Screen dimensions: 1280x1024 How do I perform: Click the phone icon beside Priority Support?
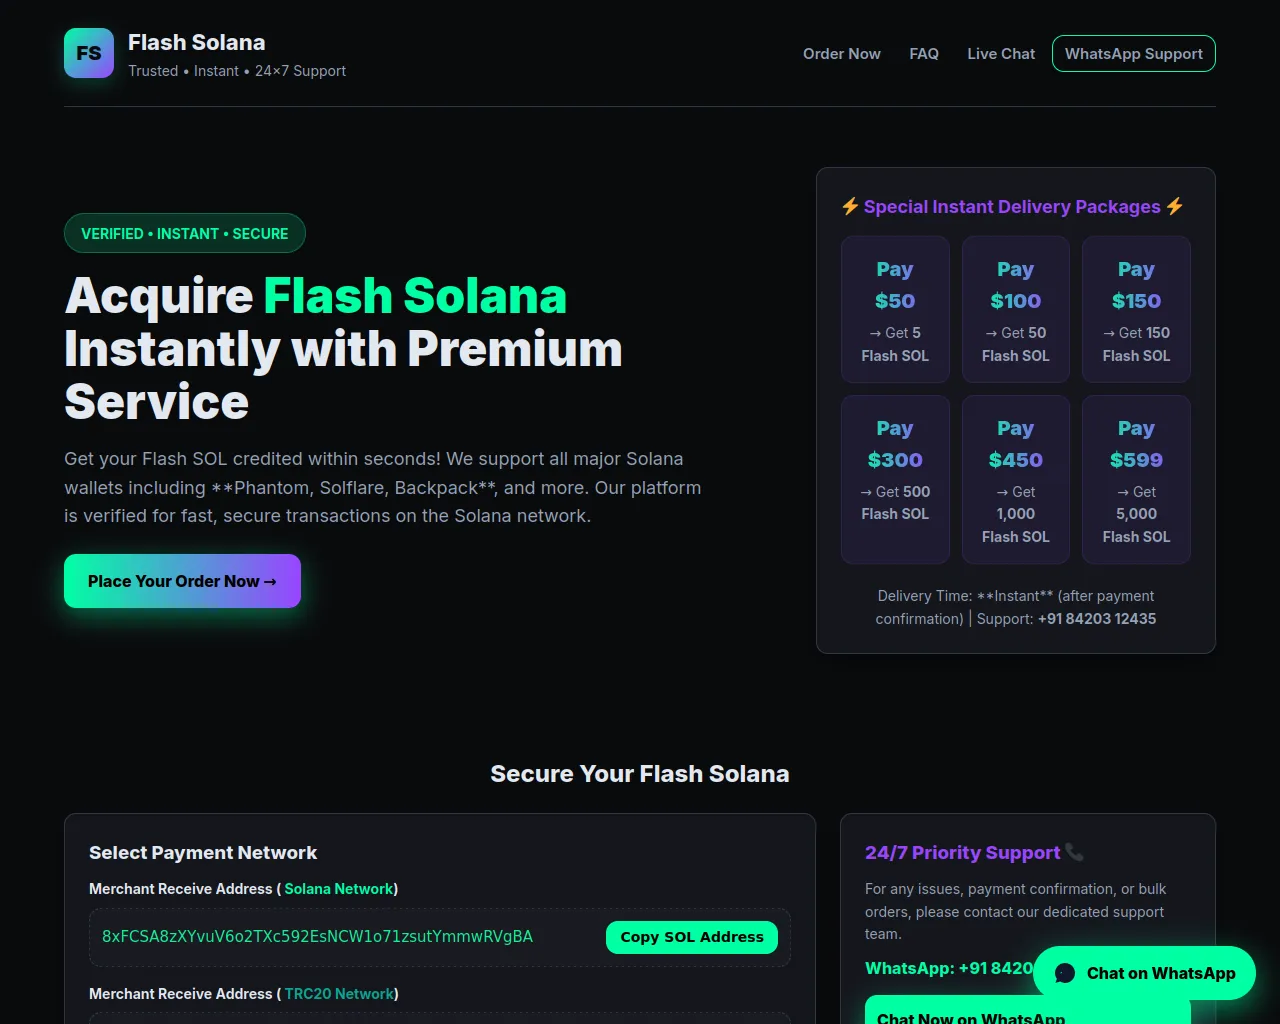[1074, 852]
